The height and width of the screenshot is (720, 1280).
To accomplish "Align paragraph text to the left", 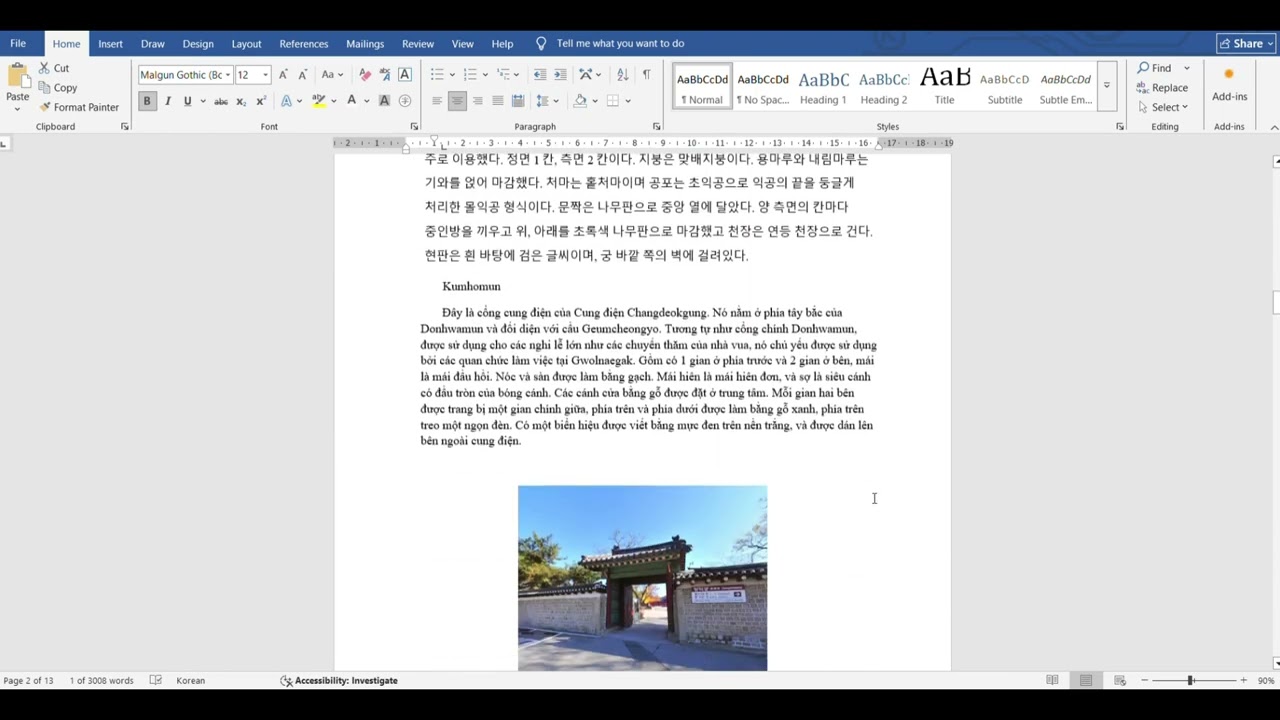I will coord(437,101).
